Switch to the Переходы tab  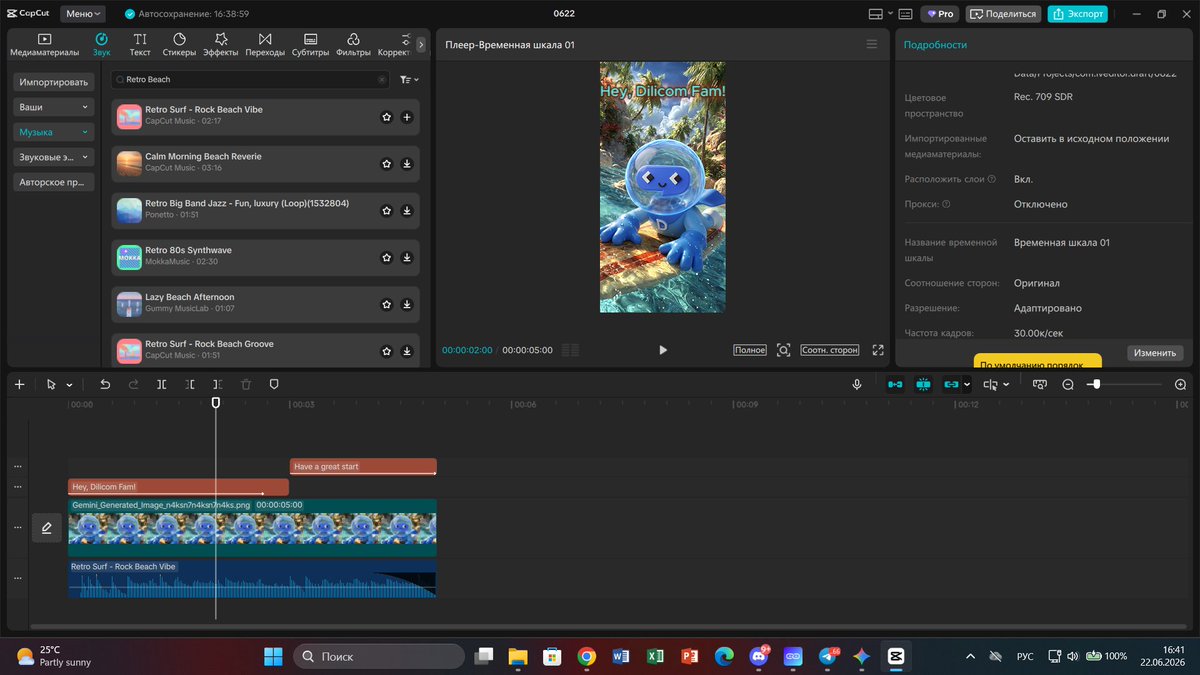click(265, 44)
